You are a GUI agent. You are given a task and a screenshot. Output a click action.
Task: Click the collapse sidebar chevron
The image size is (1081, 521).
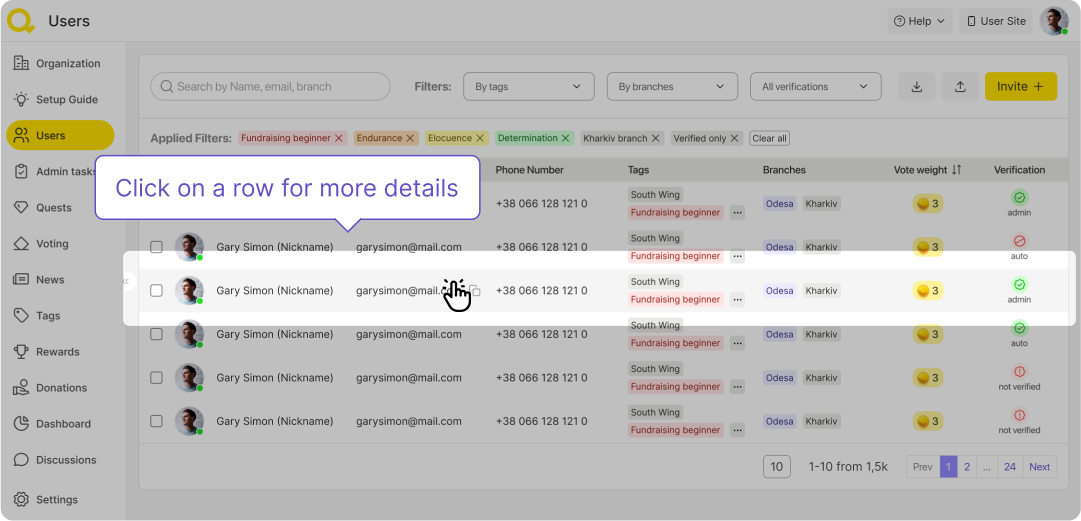pyautogui.click(x=126, y=282)
